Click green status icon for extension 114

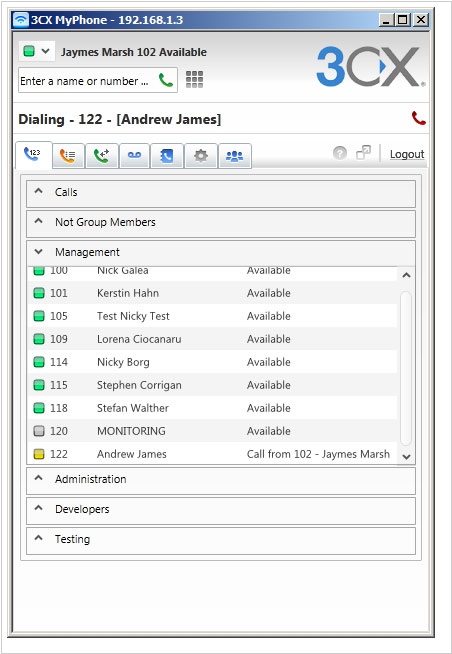(x=39, y=362)
